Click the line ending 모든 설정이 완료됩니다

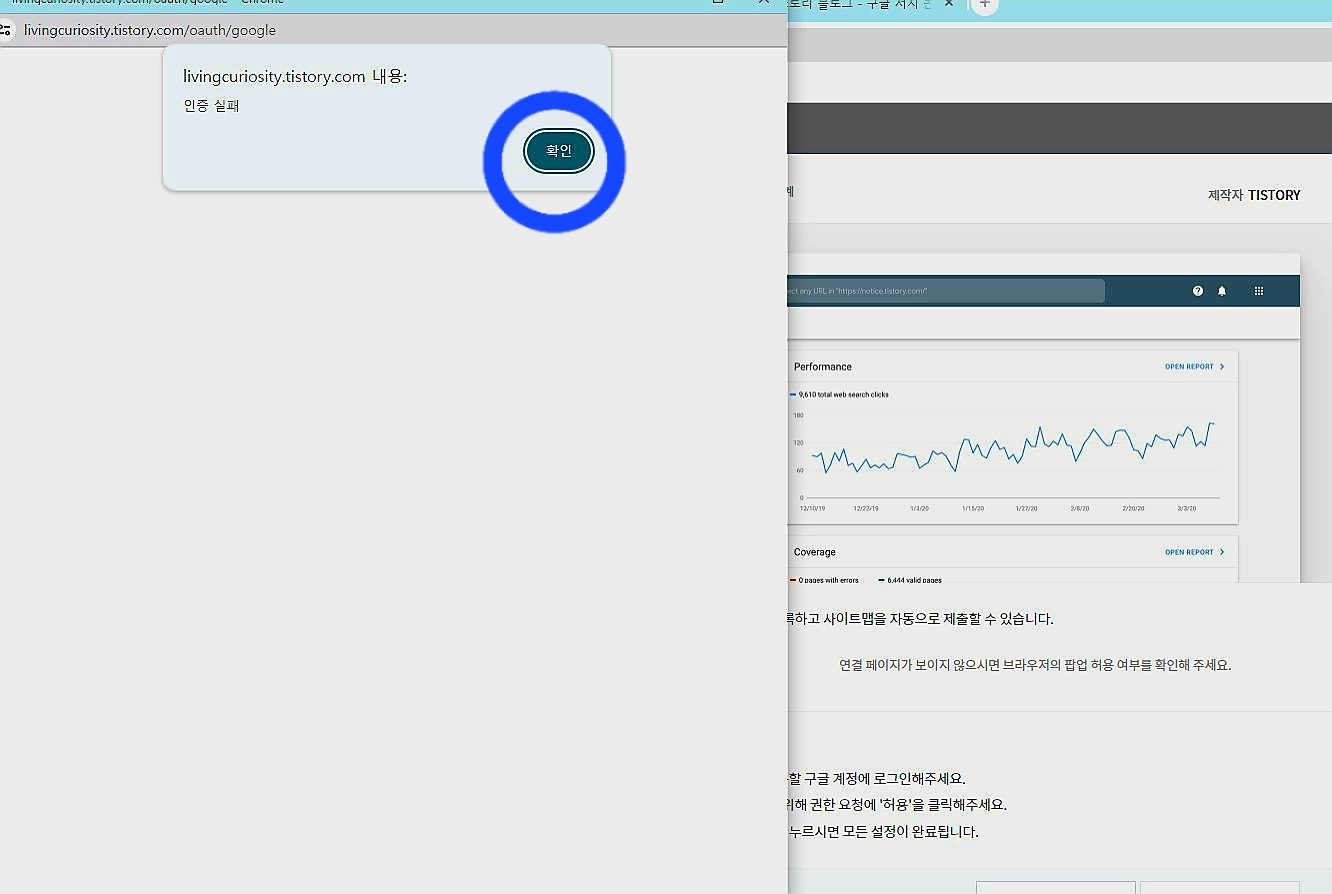click(884, 831)
